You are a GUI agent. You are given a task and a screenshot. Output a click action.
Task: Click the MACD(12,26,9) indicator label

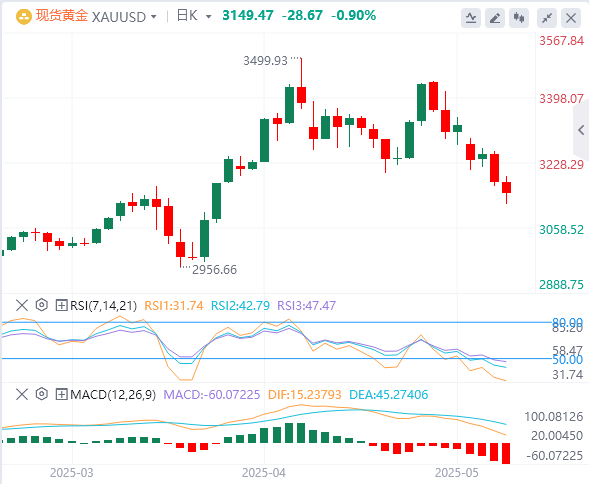[x=113, y=395]
